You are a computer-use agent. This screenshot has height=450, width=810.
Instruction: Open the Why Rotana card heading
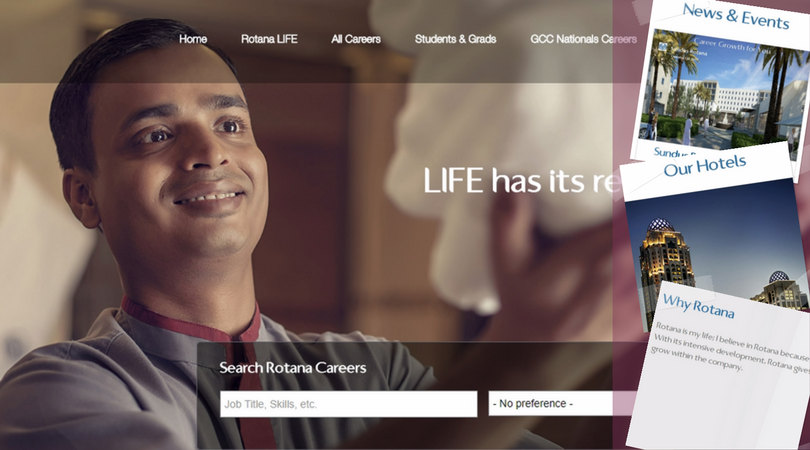click(x=698, y=306)
